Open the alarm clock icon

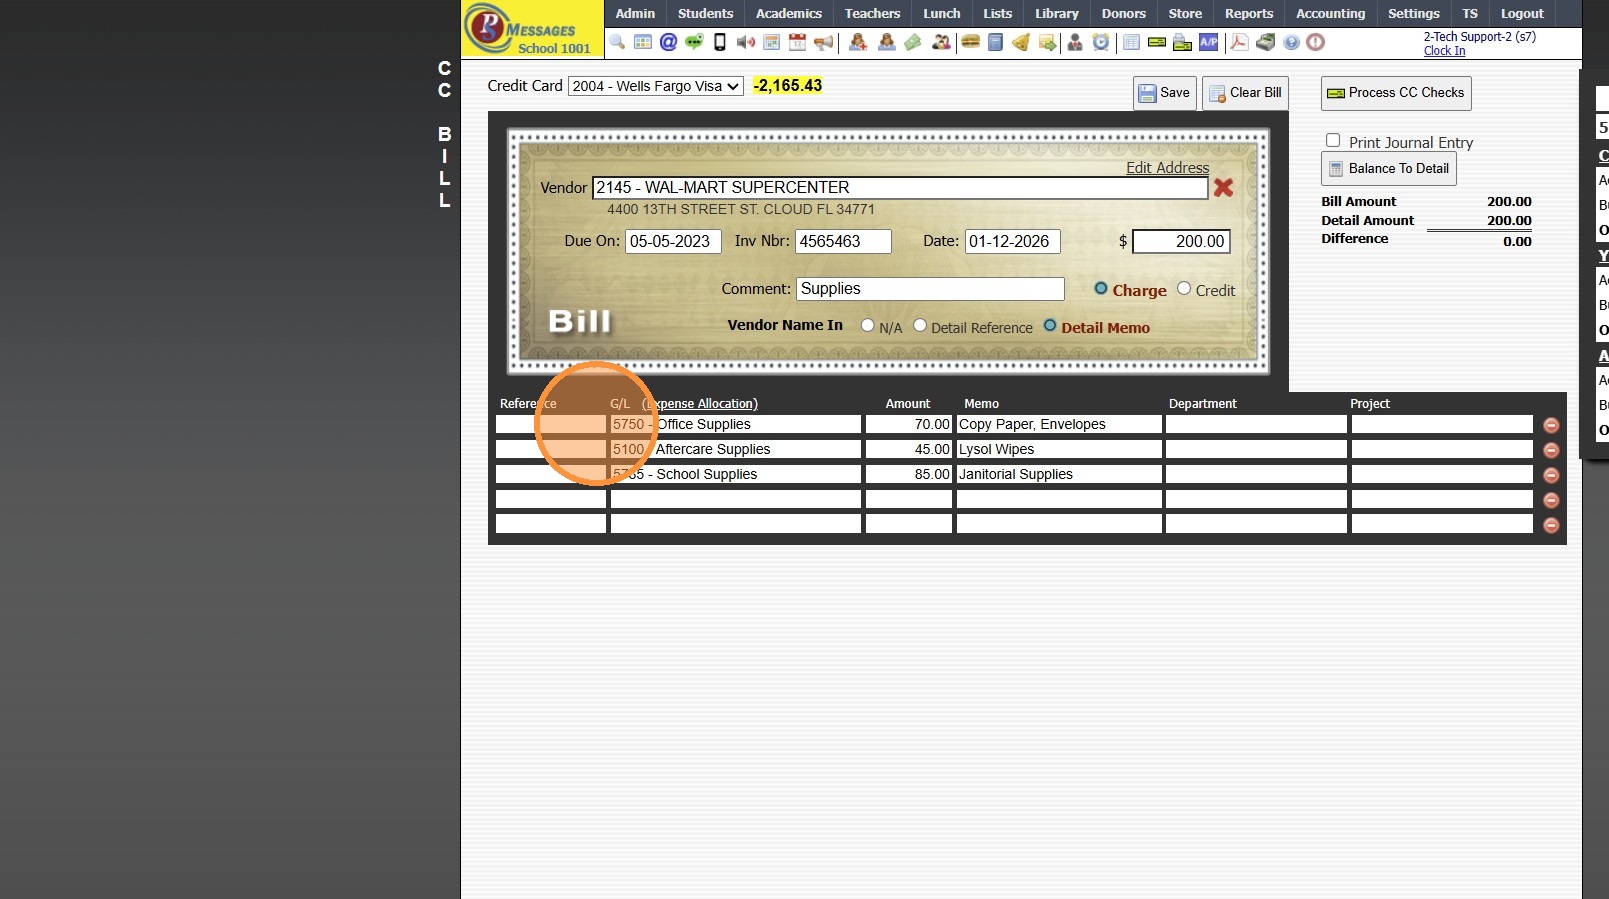1101,42
